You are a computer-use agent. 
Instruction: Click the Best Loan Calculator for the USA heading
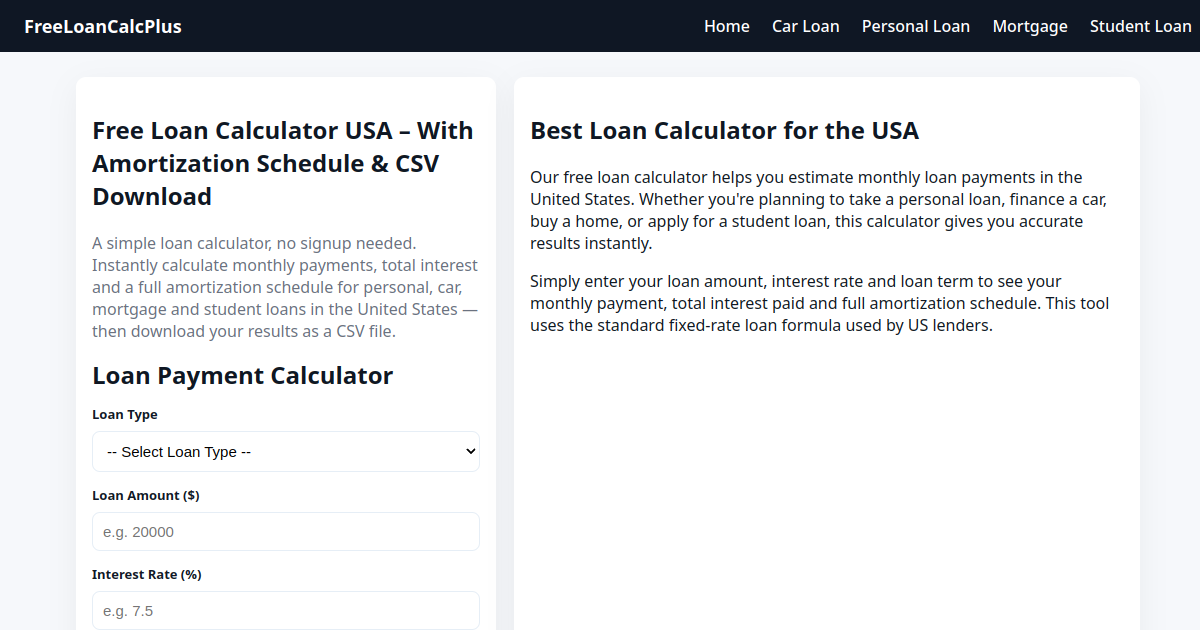(x=724, y=131)
